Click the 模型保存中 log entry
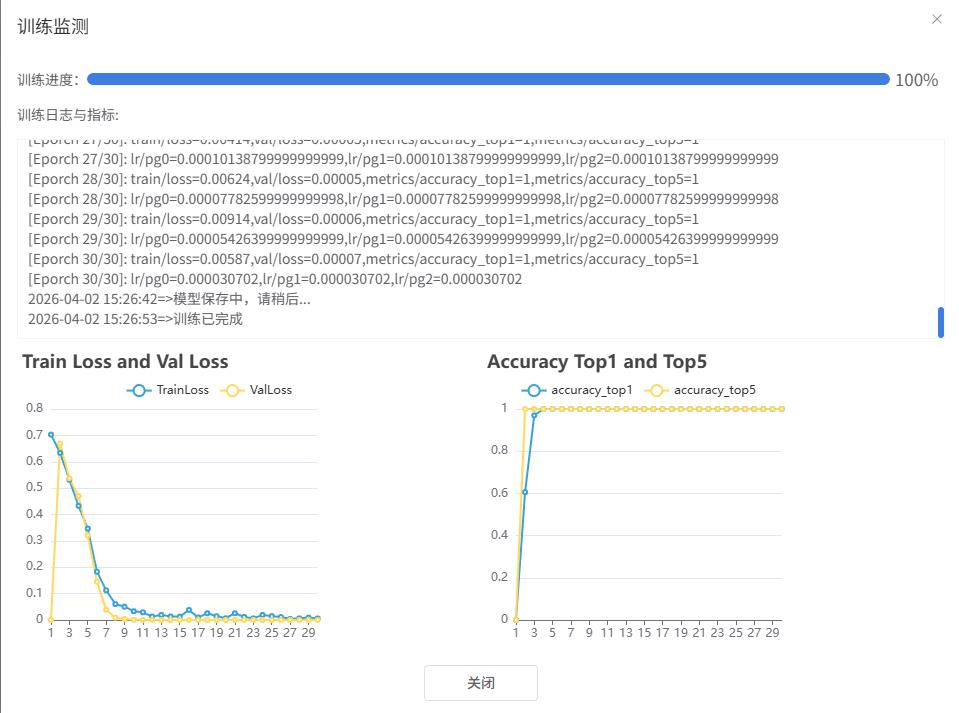 click(169, 299)
